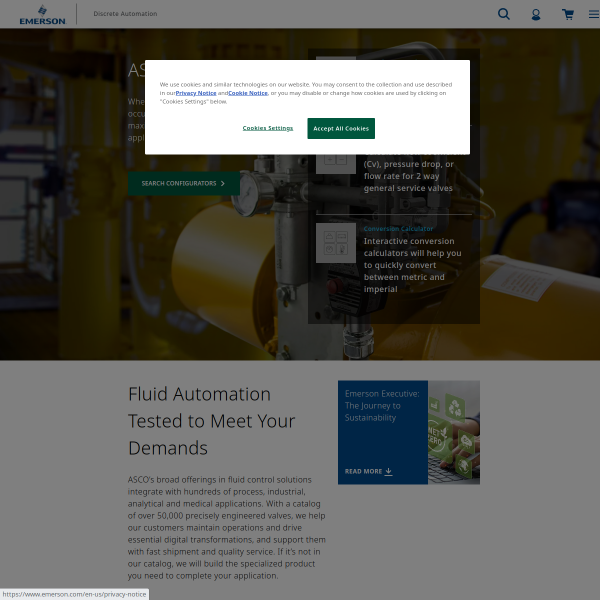Open the hamburger menu

point(594,14)
